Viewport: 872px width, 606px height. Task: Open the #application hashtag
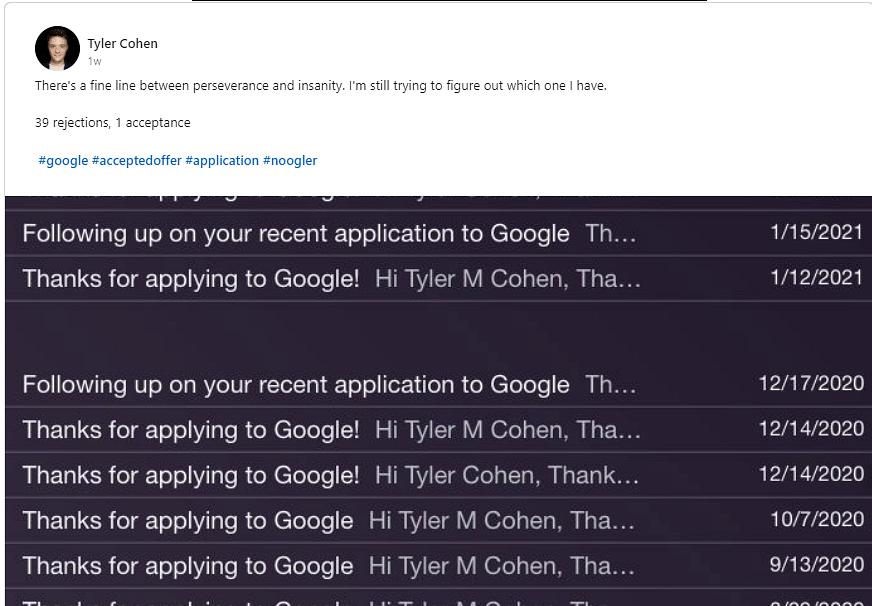tap(222, 161)
